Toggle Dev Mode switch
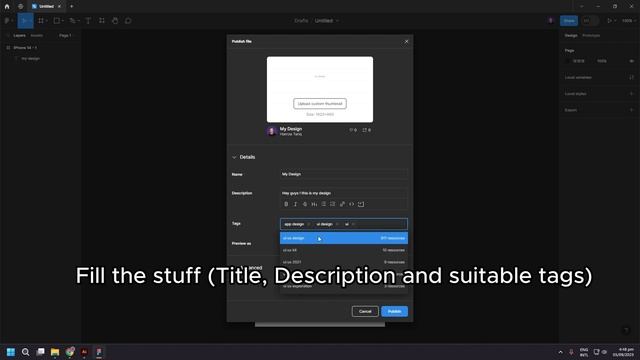The image size is (640, 360). (x=590, y=20)
